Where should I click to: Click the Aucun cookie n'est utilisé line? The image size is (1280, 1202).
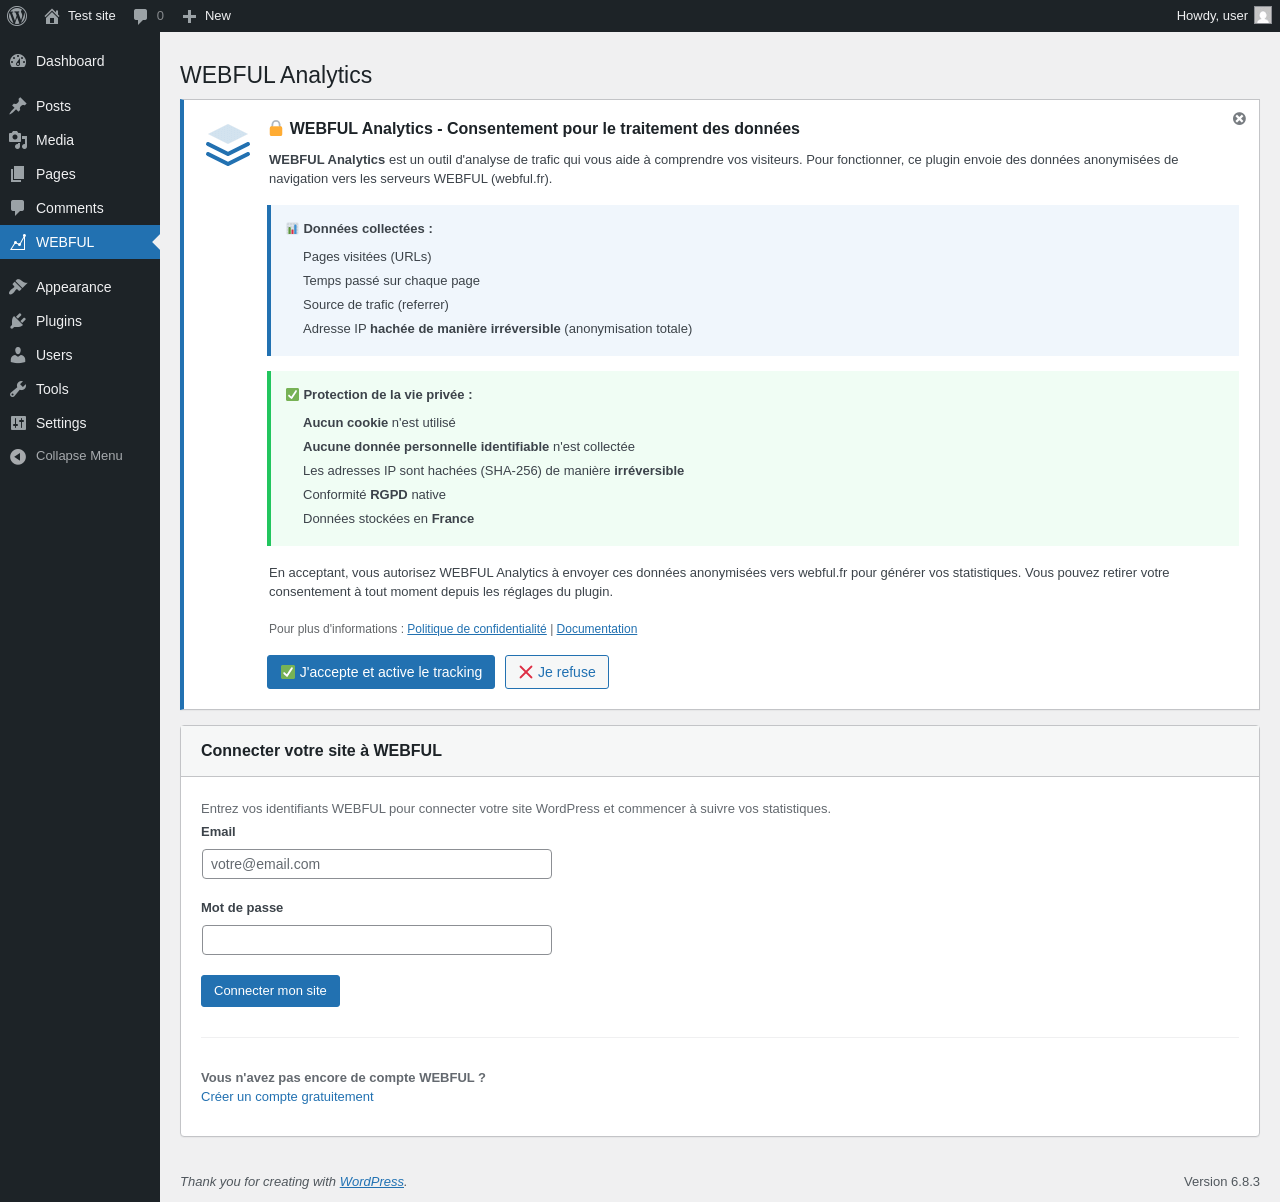[x=379, y=423]
